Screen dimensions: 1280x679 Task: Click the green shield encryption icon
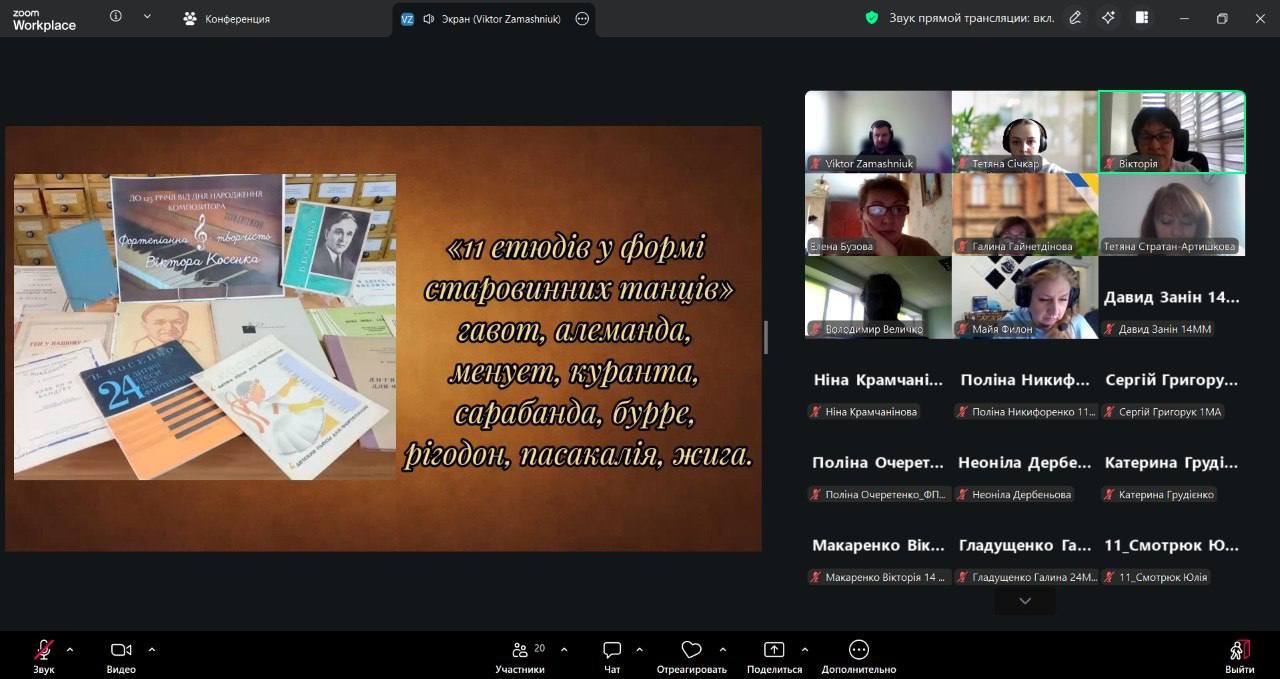click(x=872, y=18)
